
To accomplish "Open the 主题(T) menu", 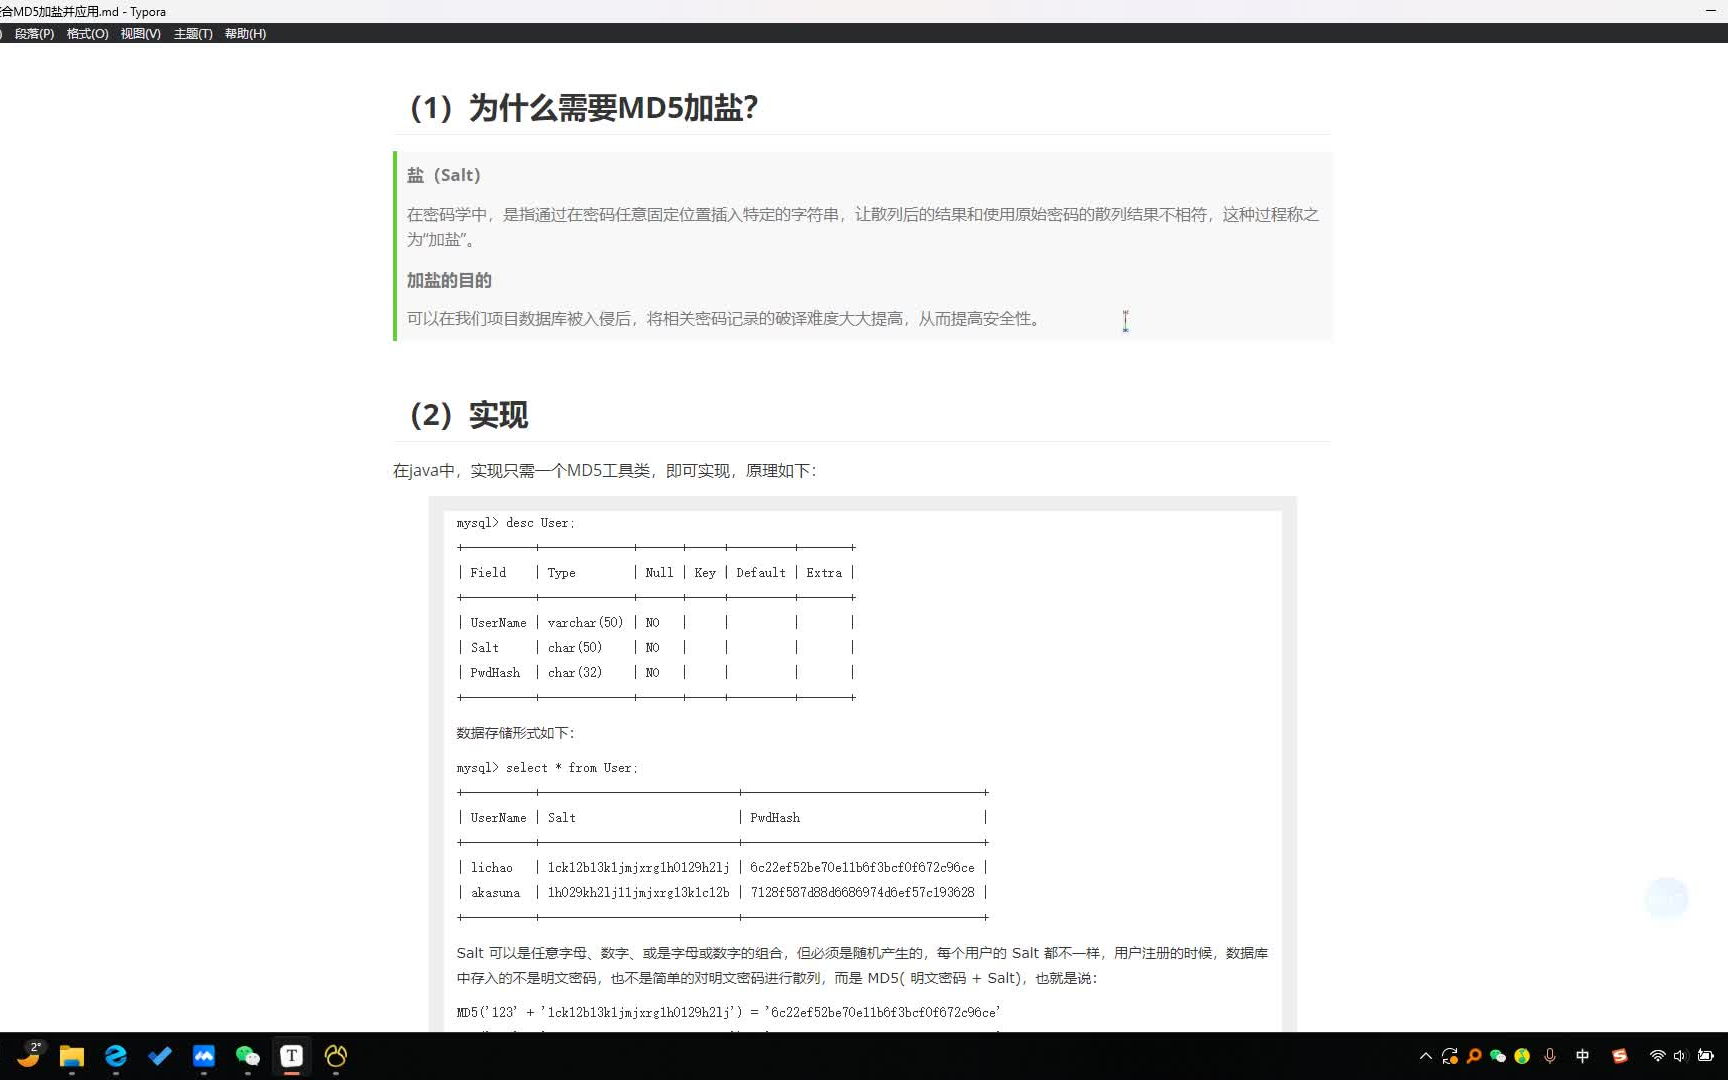I will tap(193, 33).
